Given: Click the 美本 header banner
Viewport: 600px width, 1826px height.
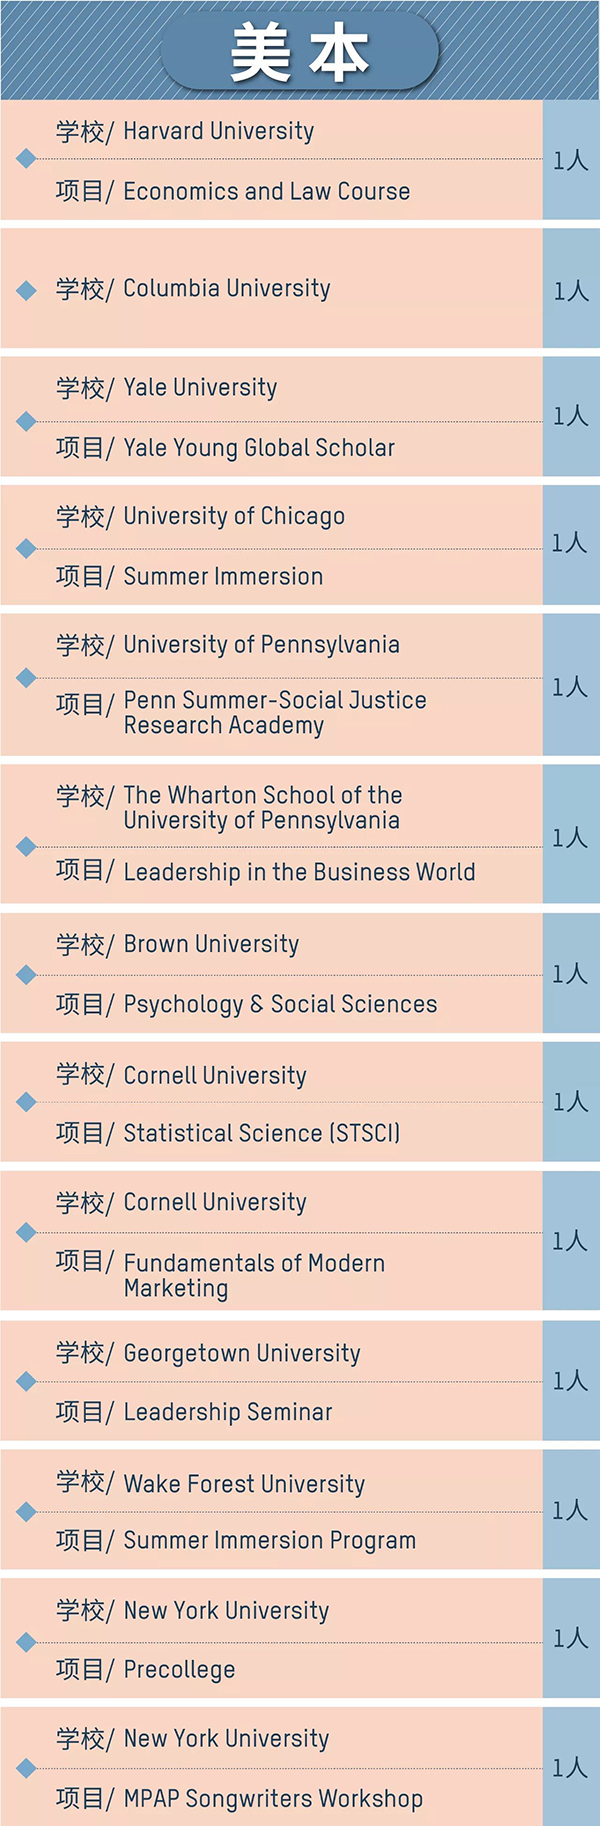Looking at the screenshot, I should pos(300,52).
